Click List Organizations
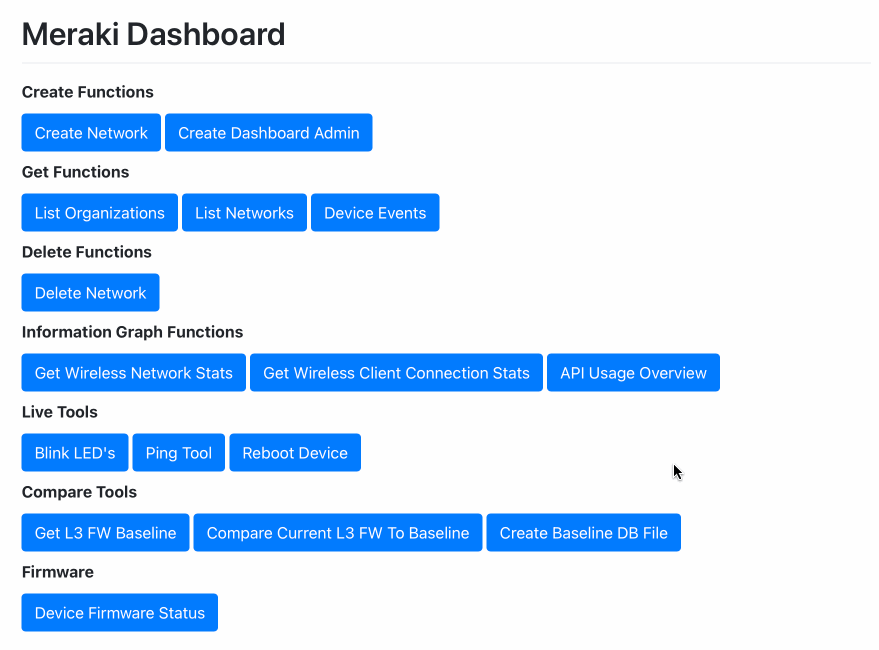Viewport: 879px width, 650px height. pos(99,212)
